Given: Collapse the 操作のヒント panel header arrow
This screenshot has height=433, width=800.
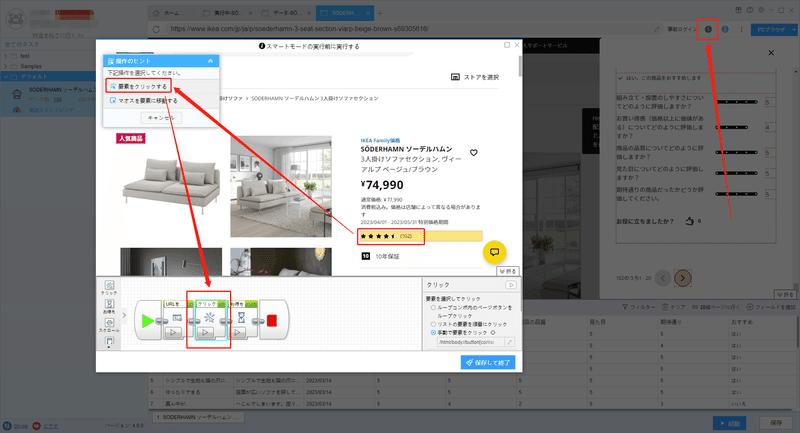Looking at the screenshot, I should pos(210,61).
